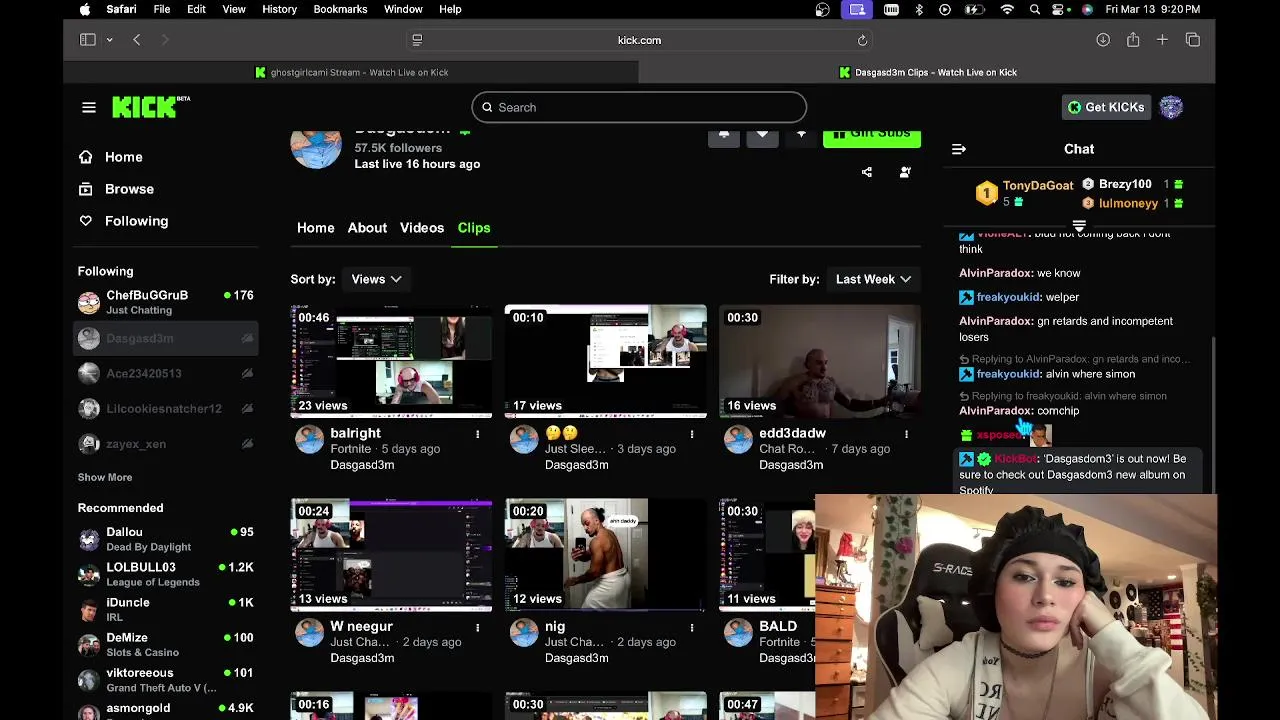Image resolution: width=1280 pixels, height=720 pixels.
Task: Open ChefBuGGruB followed channel
Action: click(x=166, y=302)
